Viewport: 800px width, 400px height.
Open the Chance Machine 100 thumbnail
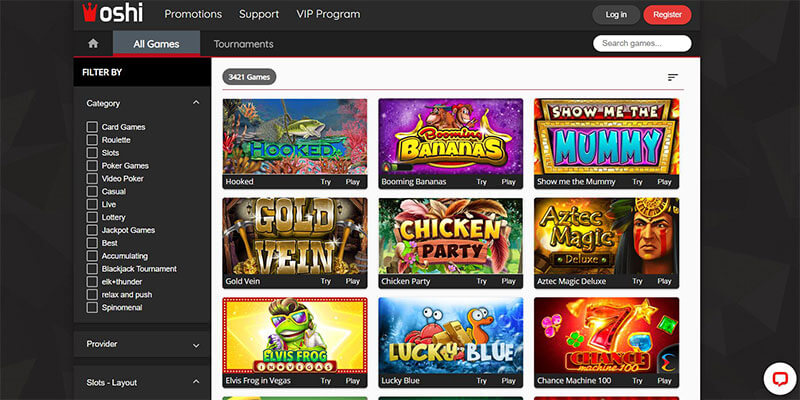tap(607, 335)
